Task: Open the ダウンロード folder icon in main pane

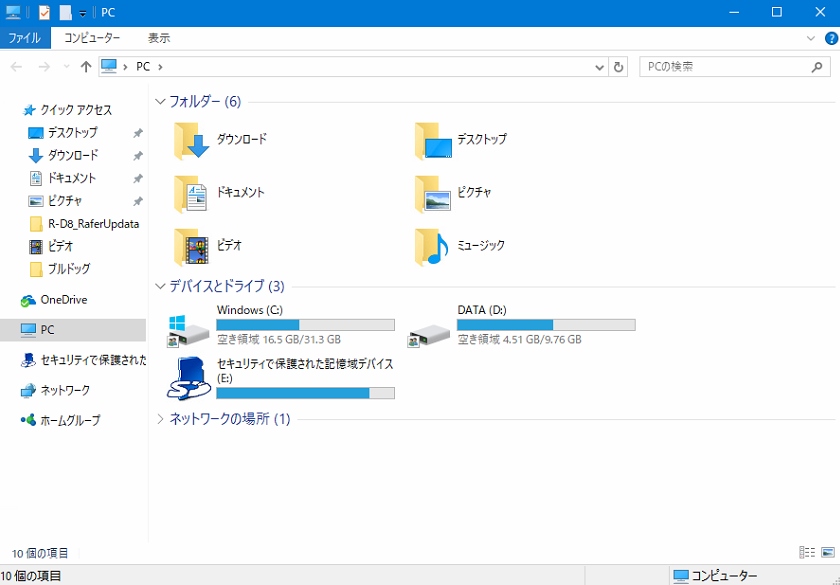Action: click(191, 141)
